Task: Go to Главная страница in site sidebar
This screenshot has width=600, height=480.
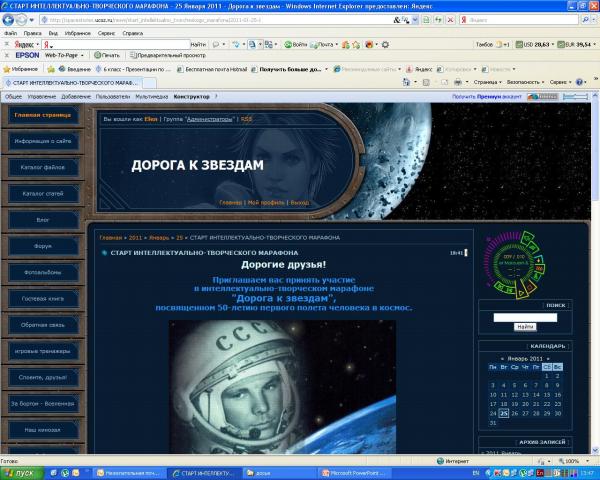Action: click(x=42, y=115)
